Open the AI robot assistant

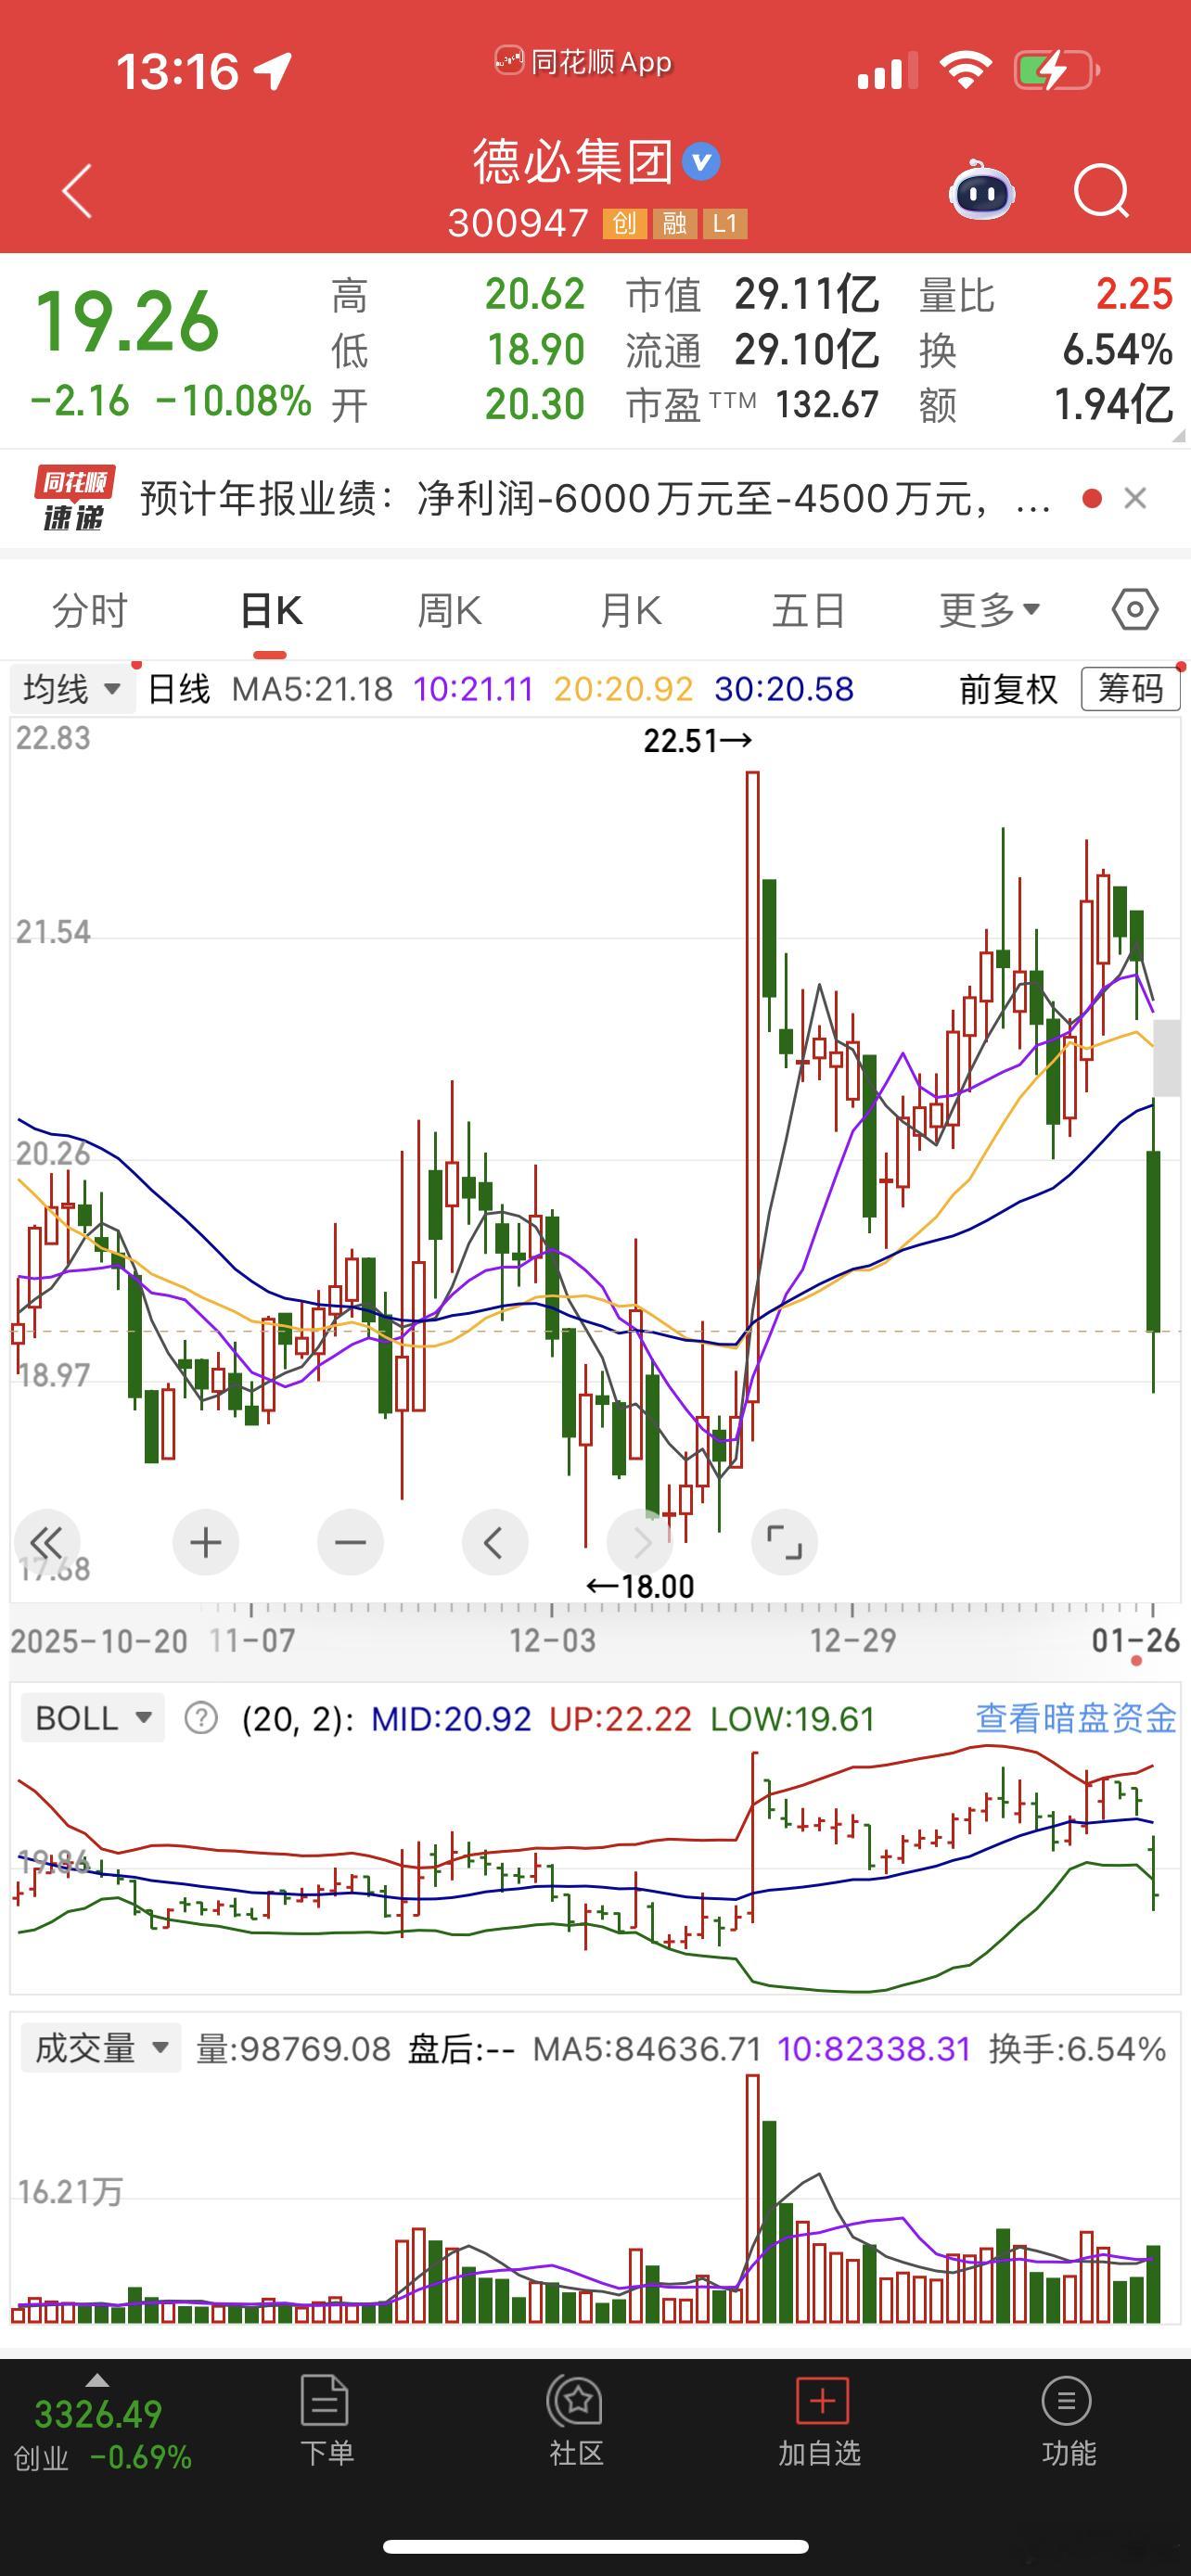click(x=981, y=190)
